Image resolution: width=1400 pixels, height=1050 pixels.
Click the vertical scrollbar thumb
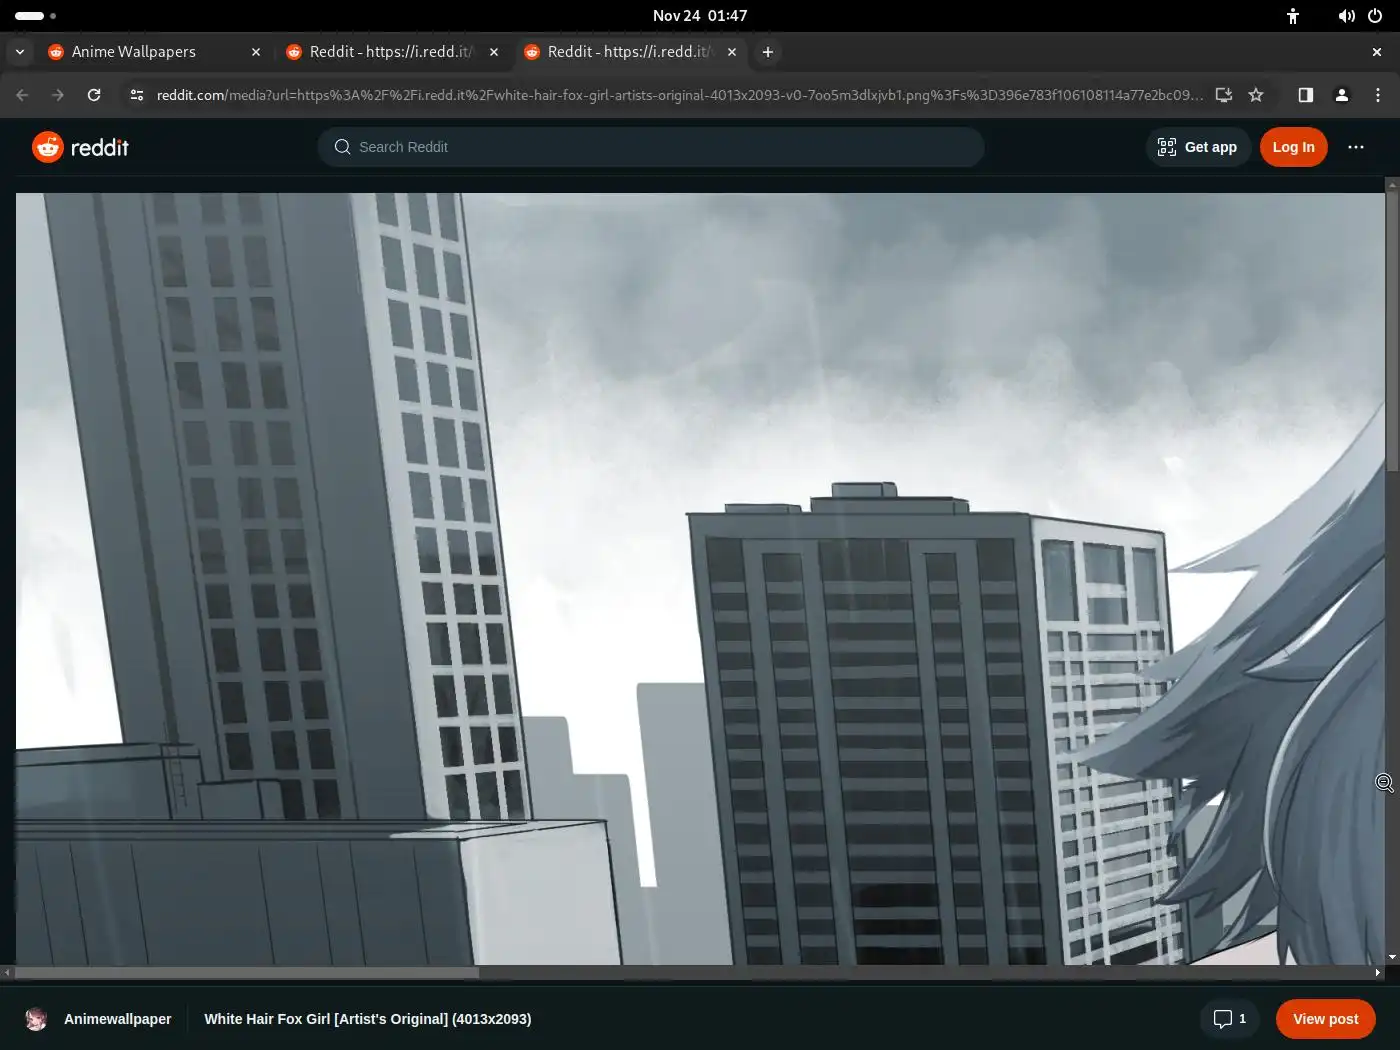pos(1392,331)
